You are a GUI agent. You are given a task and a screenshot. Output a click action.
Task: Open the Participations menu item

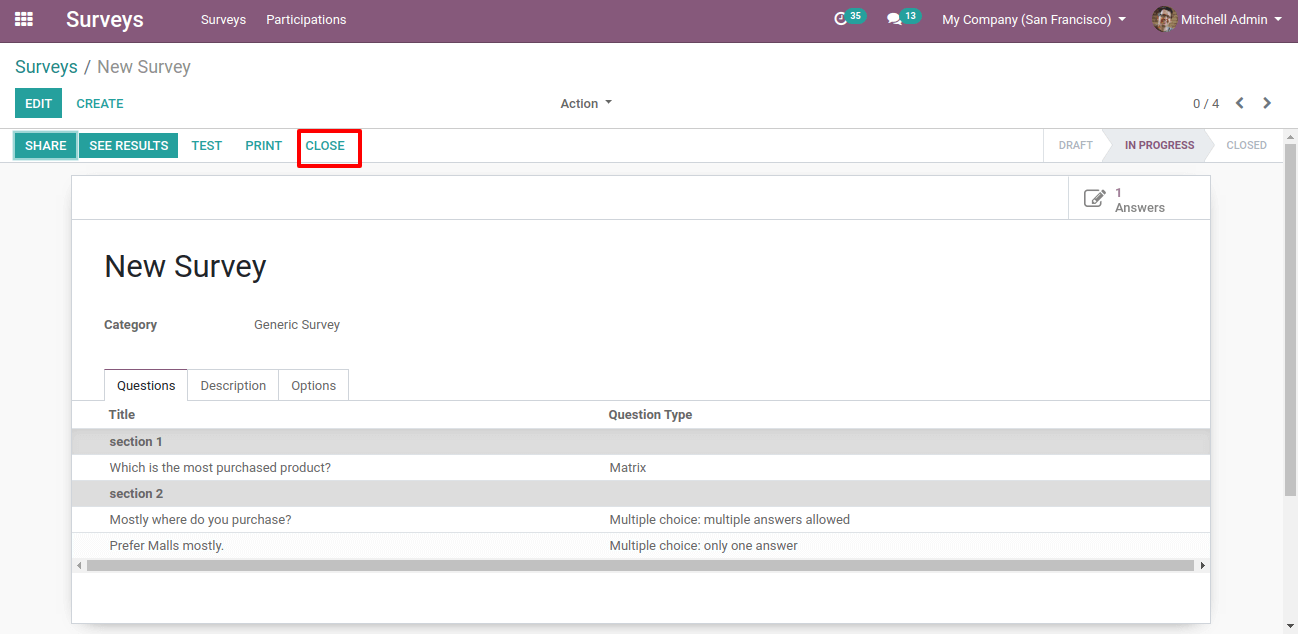(x=306, y=19)
